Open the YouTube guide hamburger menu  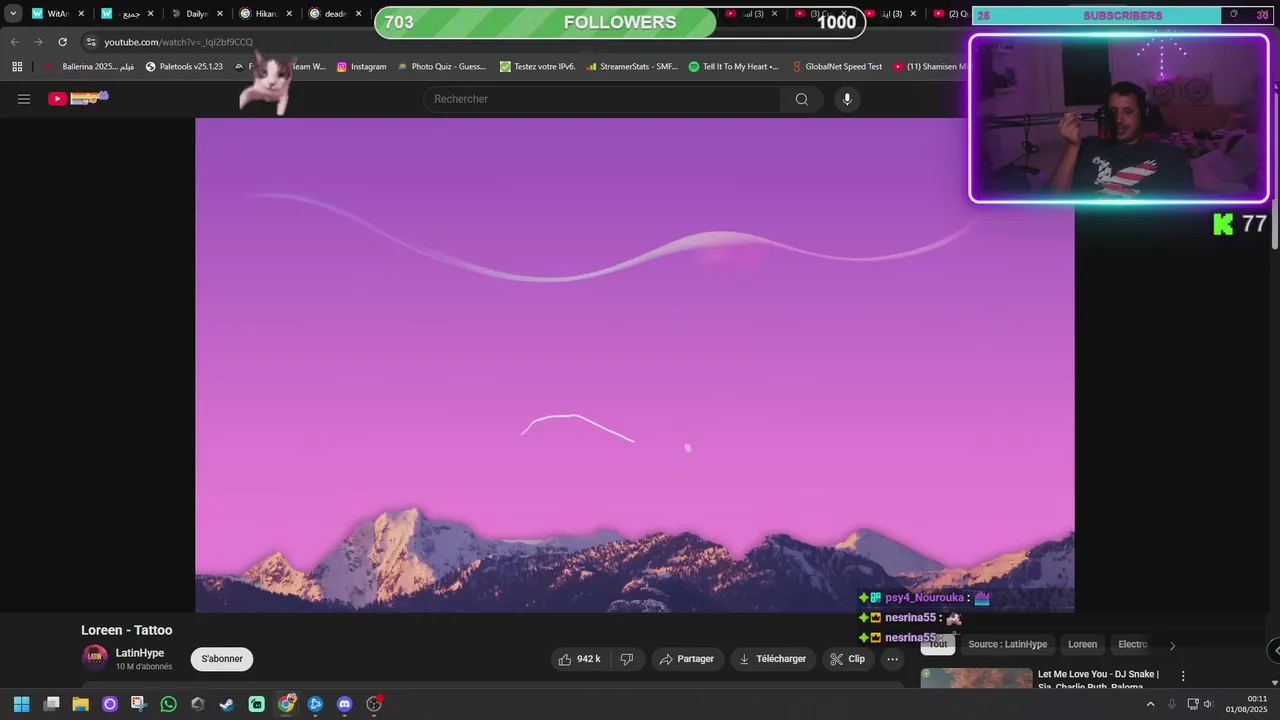click(x=24, y=99)
